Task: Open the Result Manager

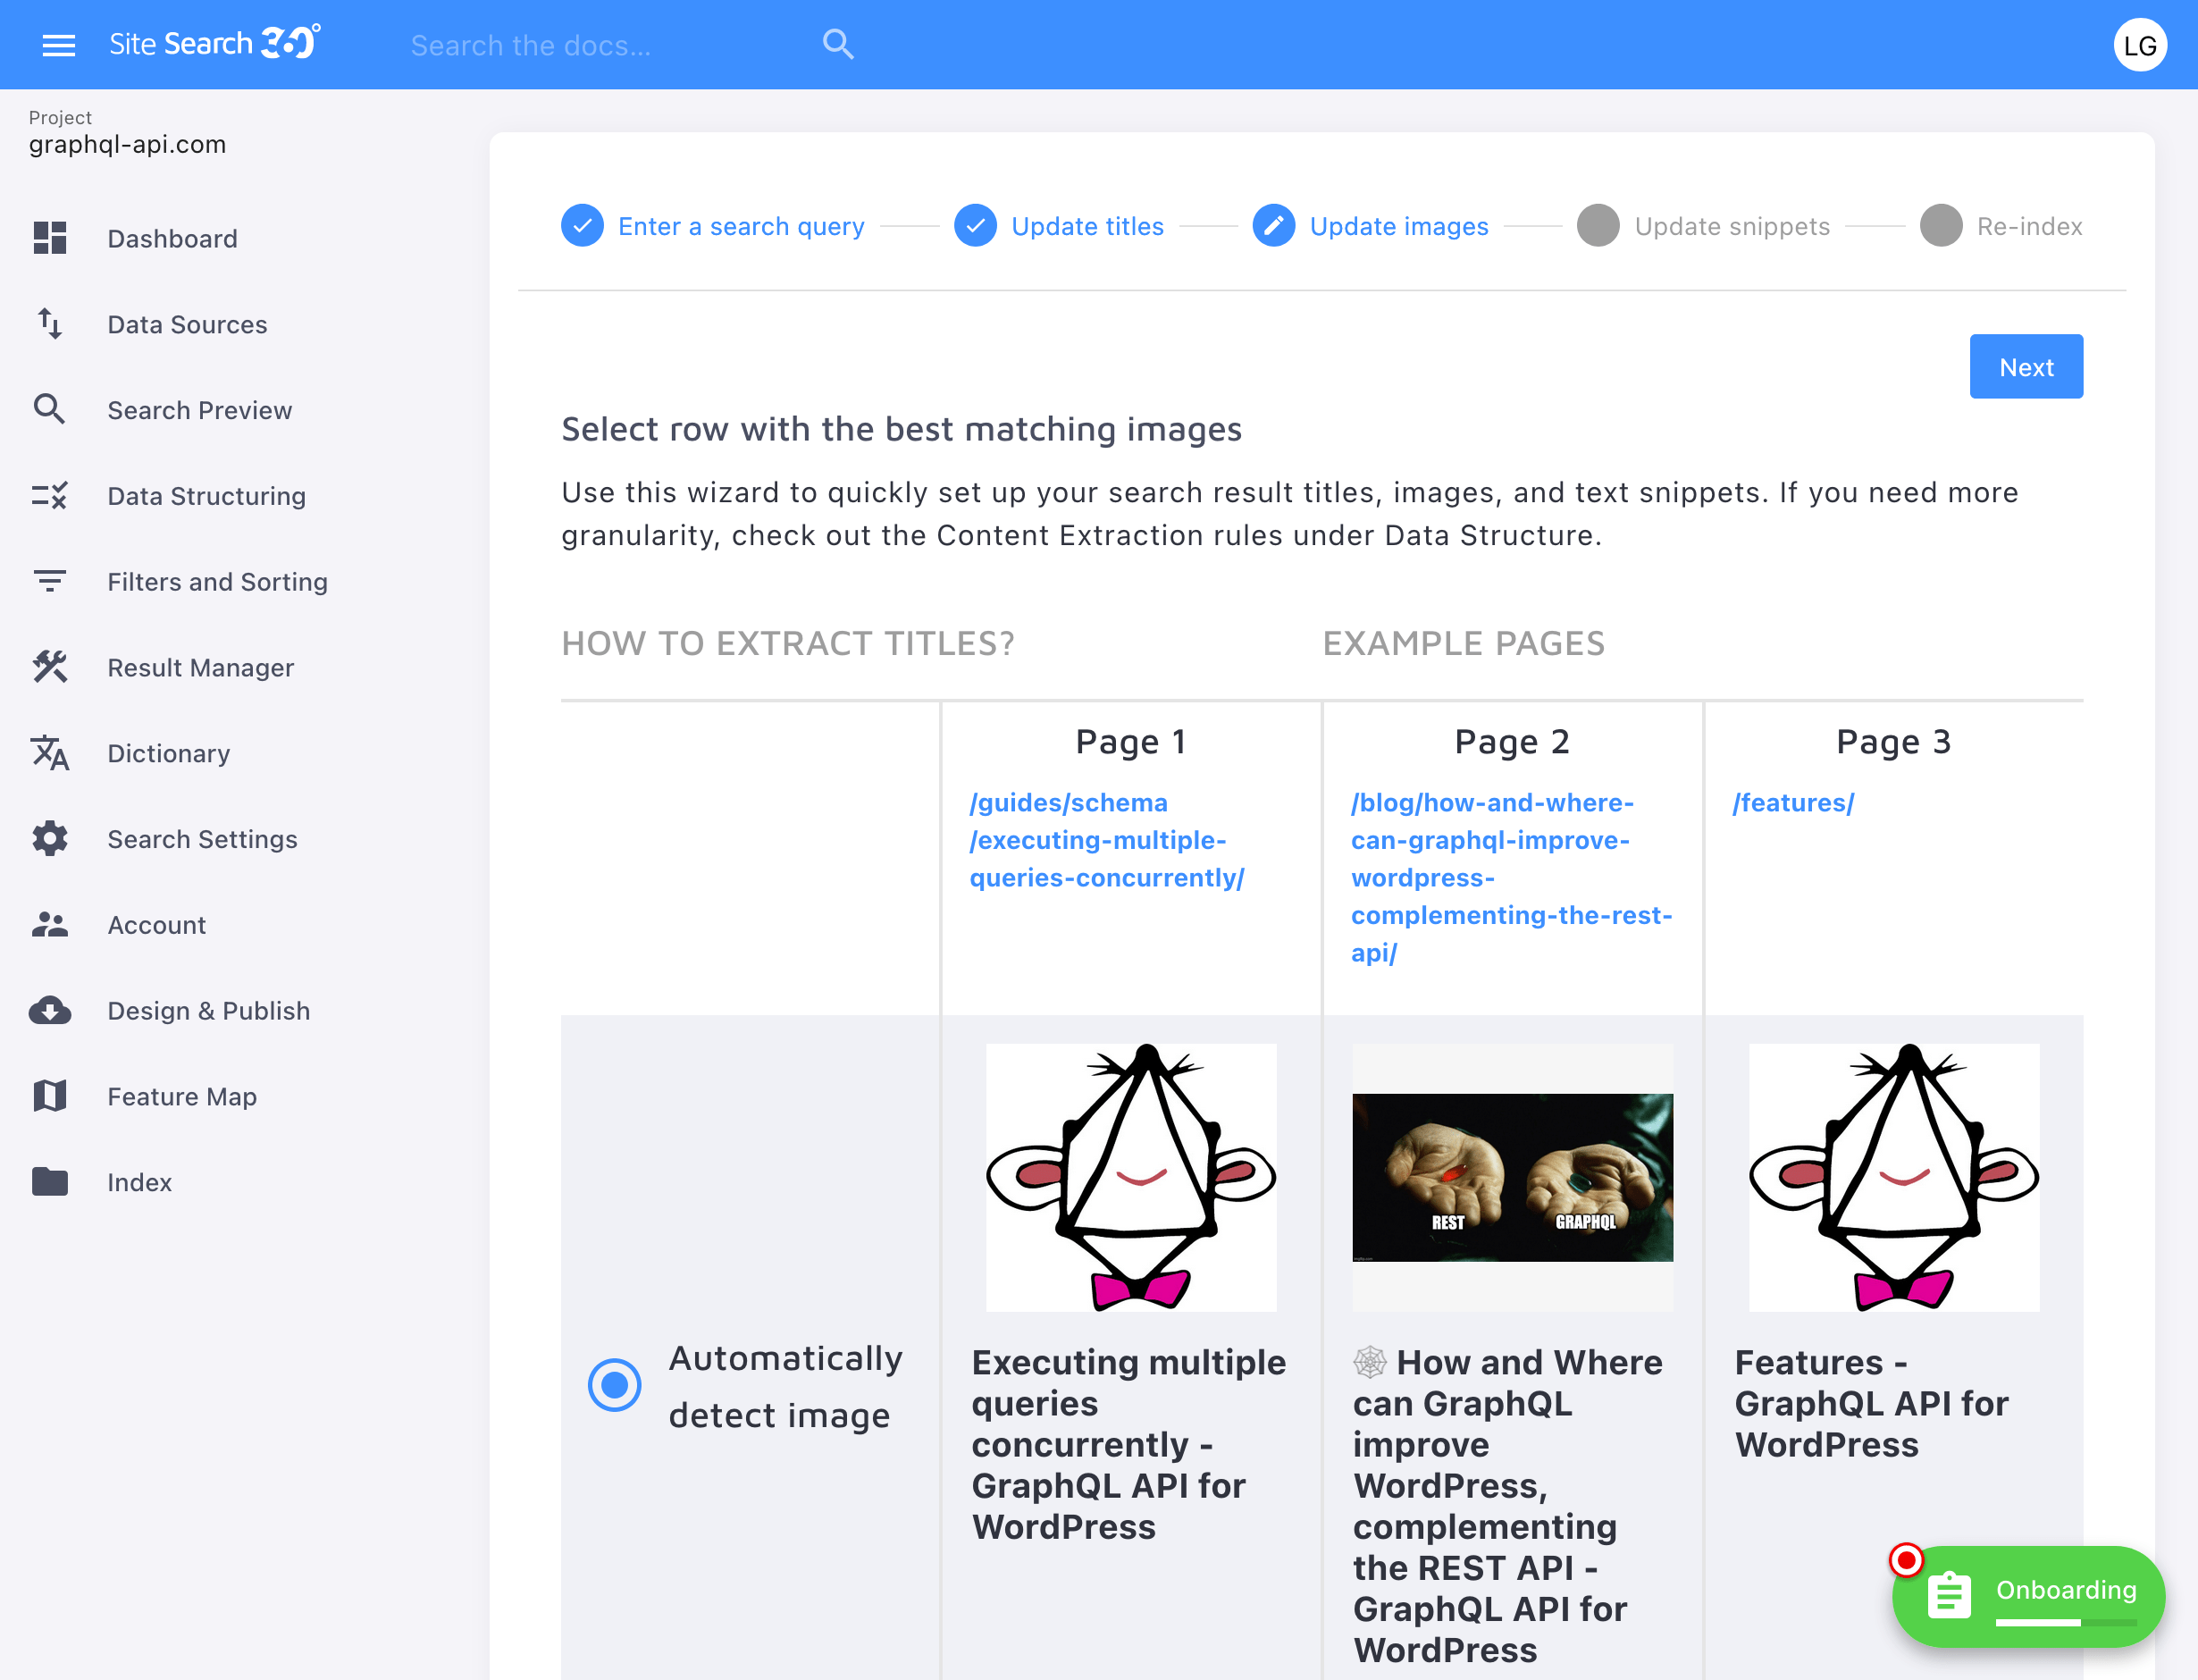Action: coord(200,667)
